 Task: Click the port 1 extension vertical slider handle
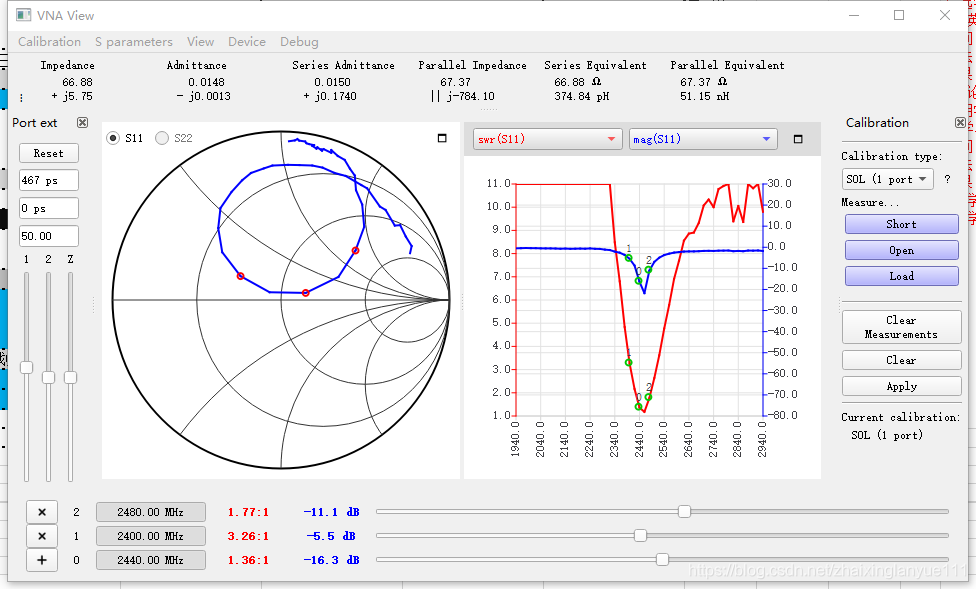(x=26, y=367)
